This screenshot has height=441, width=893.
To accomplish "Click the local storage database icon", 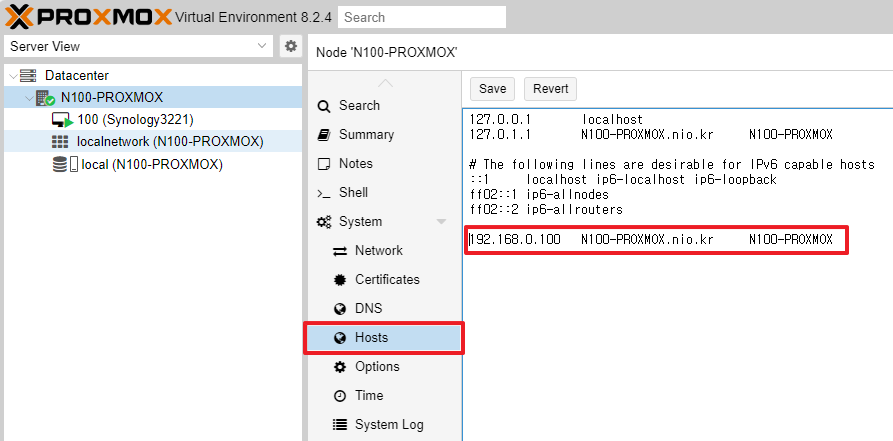I will [x=64, y=165].
